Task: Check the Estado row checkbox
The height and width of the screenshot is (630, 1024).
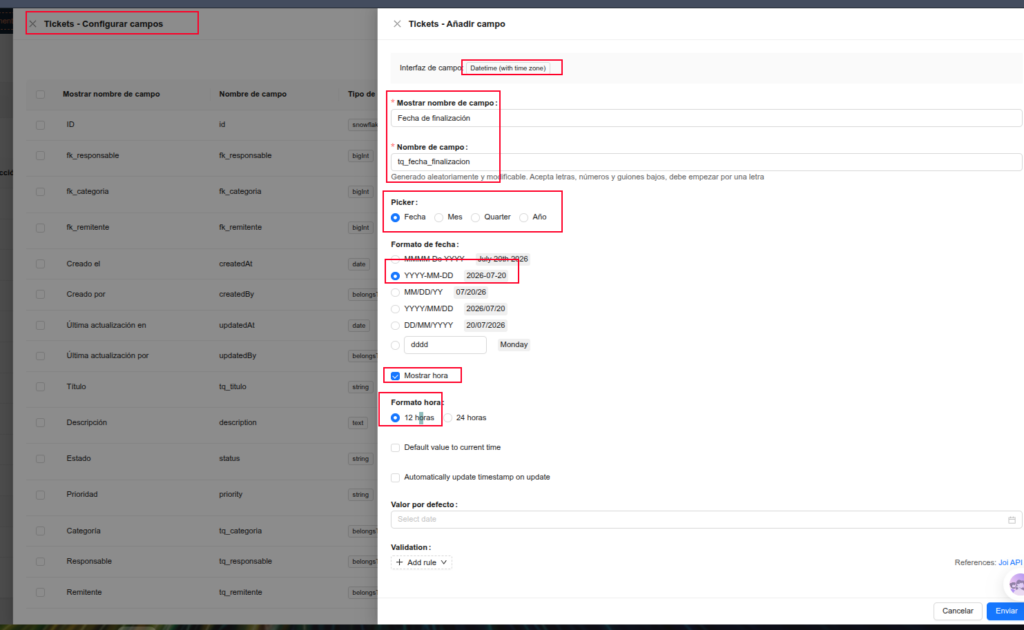Action: click(40, 459)
